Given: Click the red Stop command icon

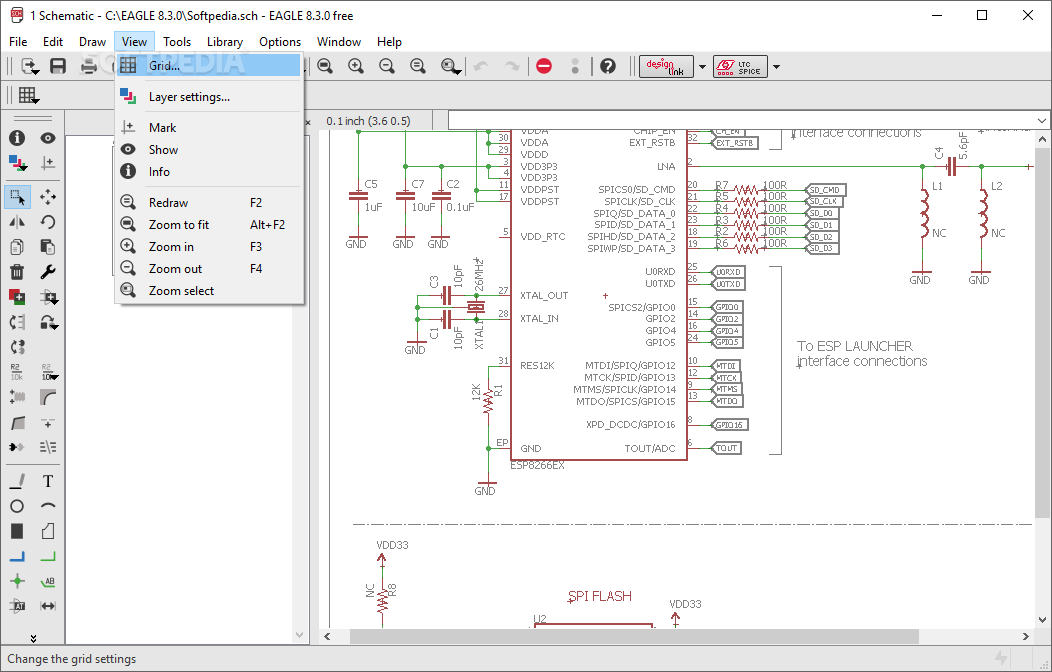Looking at the screenshot, I should 544,66.
